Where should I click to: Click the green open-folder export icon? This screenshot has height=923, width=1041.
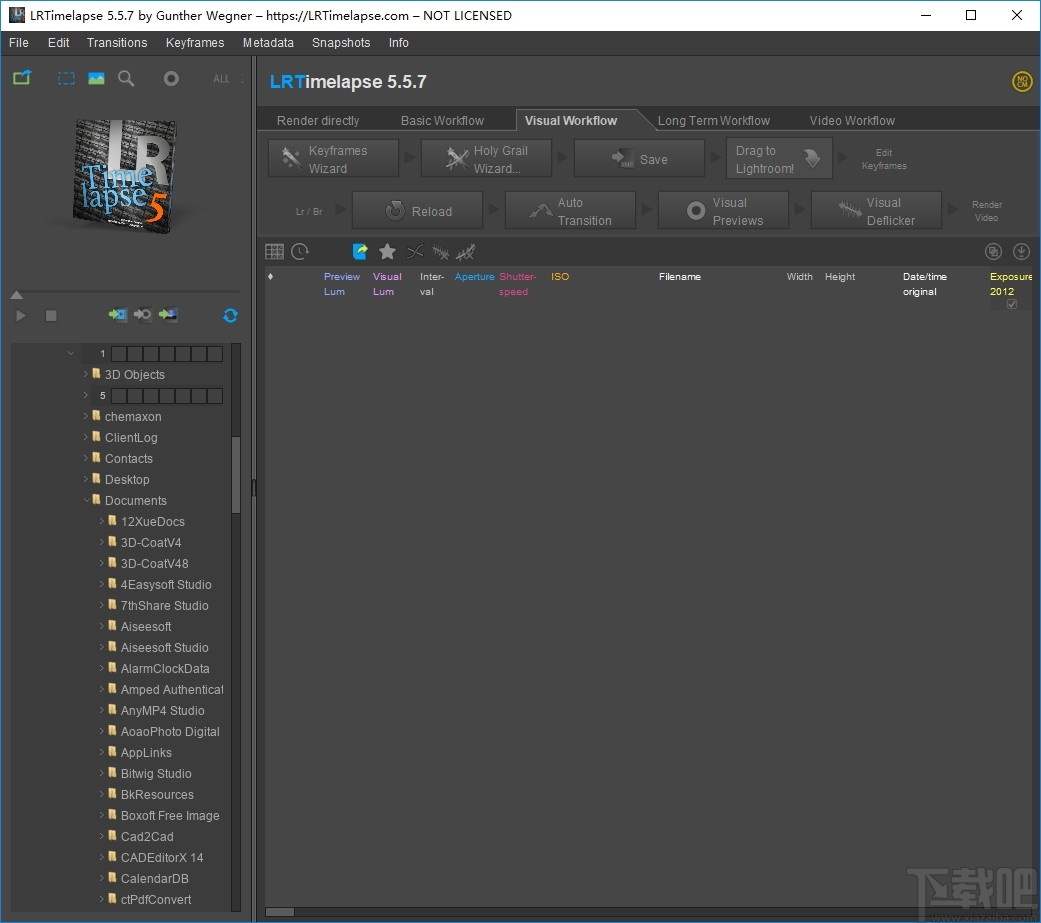tap(22, 78)
